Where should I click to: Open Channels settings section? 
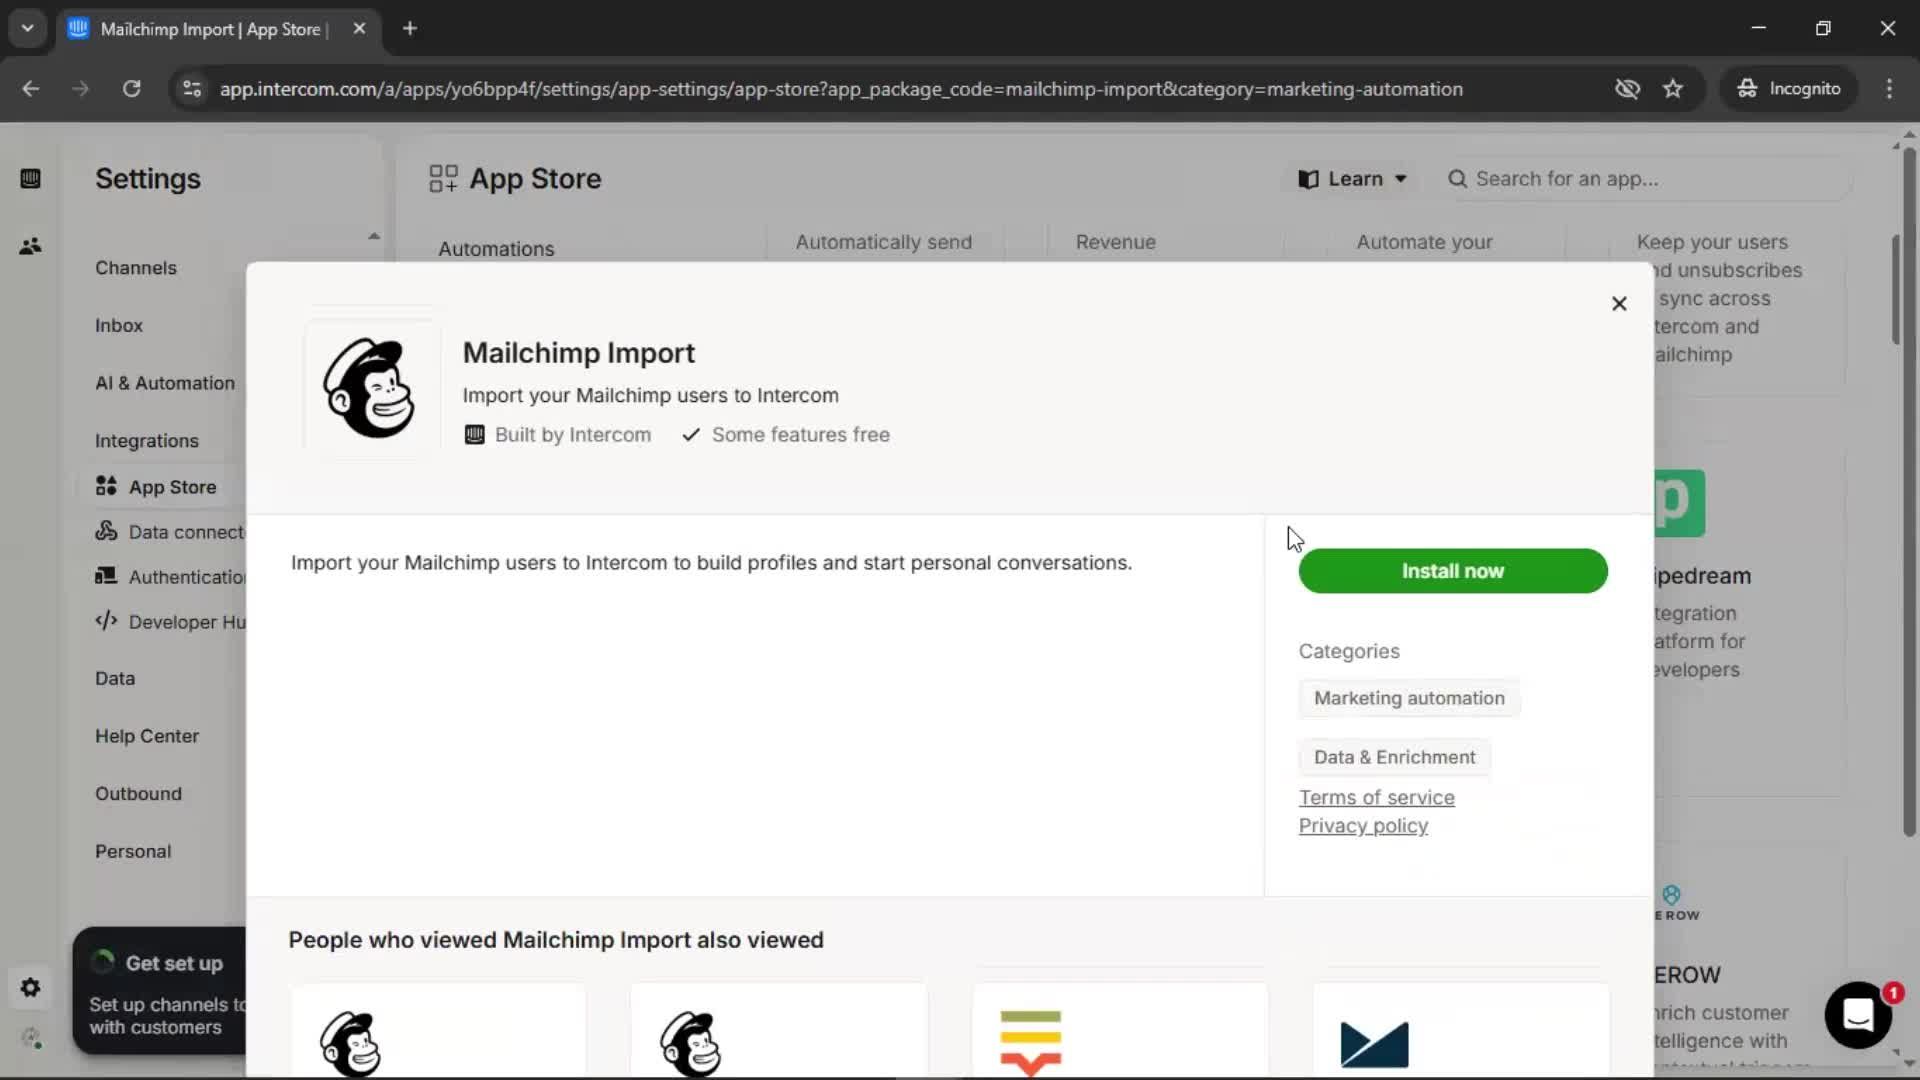pyautogui.click(x=136, y=268)
